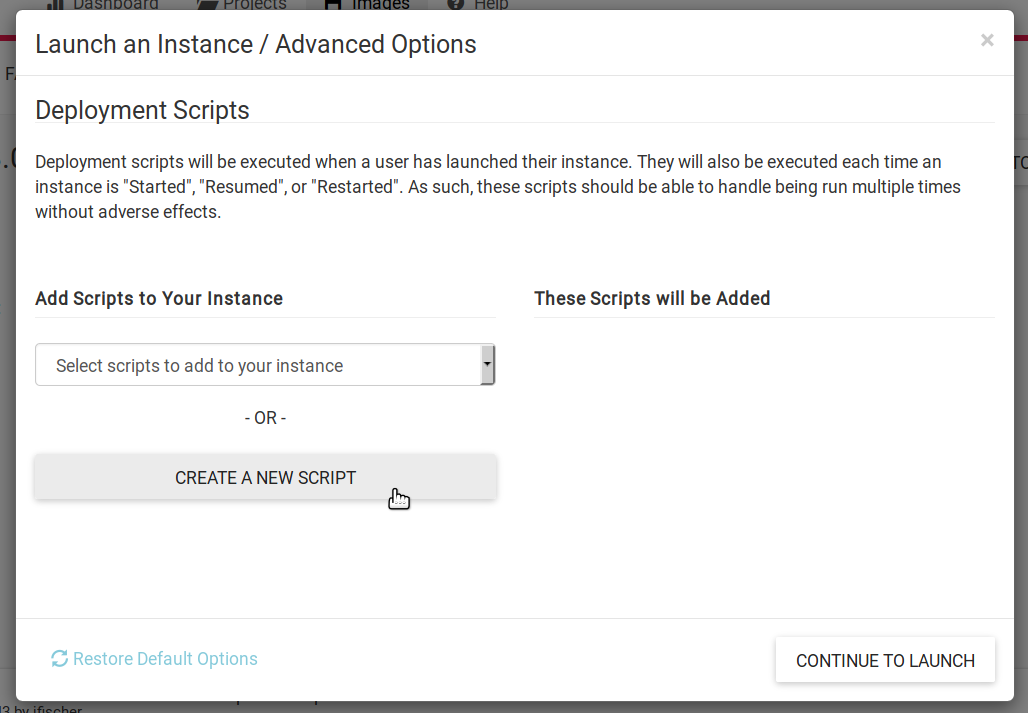Click the 'Add Scripts to Your Instance' label
Screen dimensions: 1028x713
(x=159, y=299)
